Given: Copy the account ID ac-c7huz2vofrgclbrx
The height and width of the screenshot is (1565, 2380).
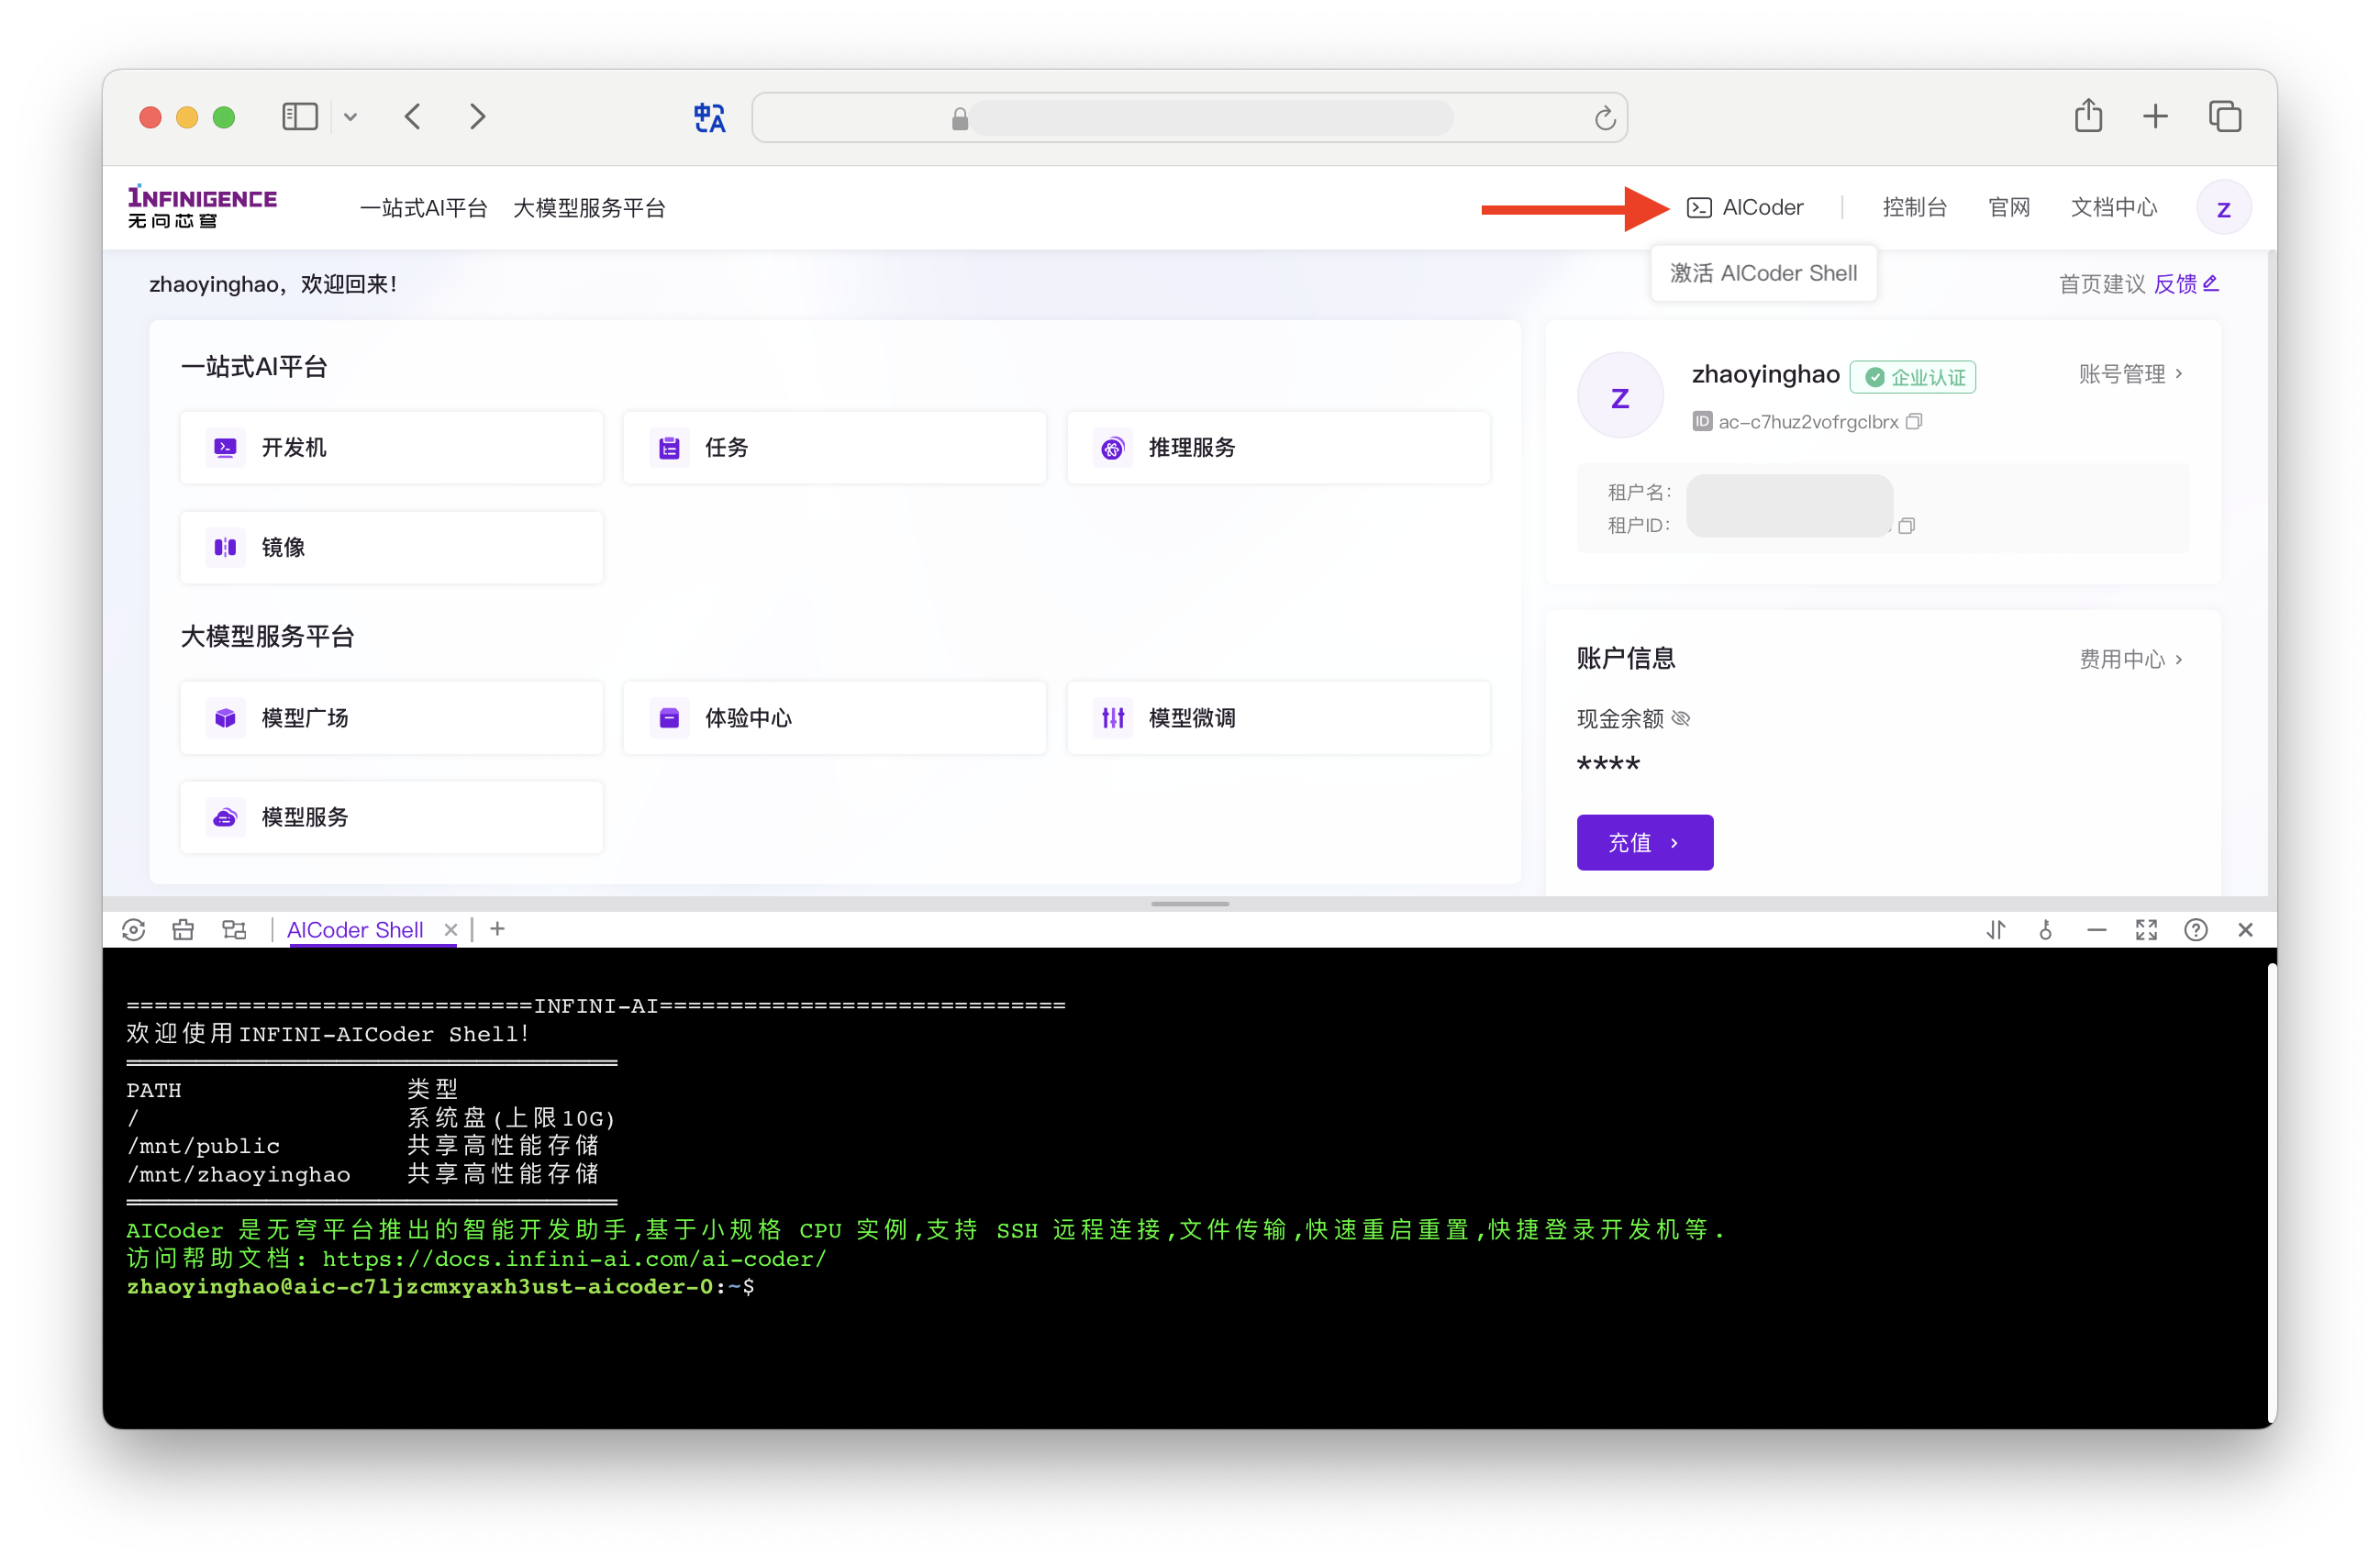Looking at the screenshot, I should [x=1914, y=422].
